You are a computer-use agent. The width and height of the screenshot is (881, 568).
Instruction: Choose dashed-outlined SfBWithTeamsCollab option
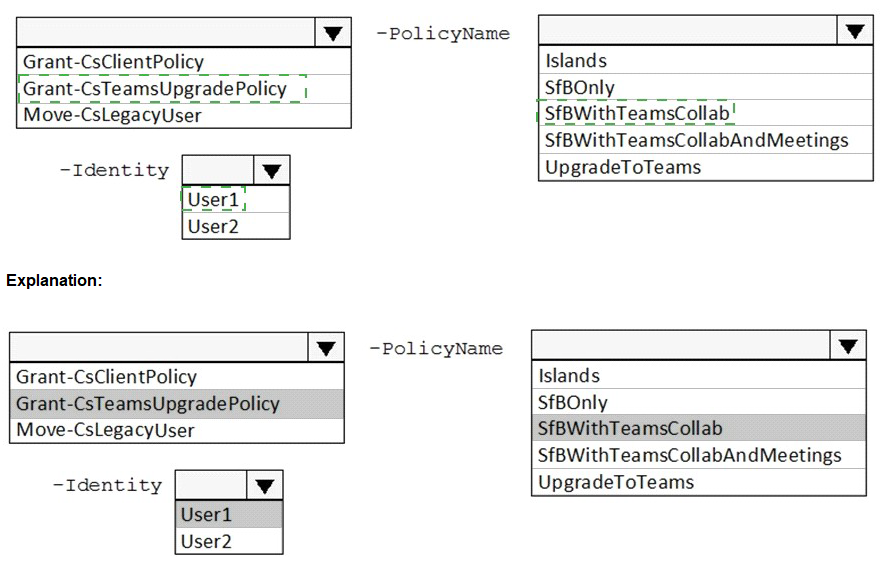tap(637, 113)
